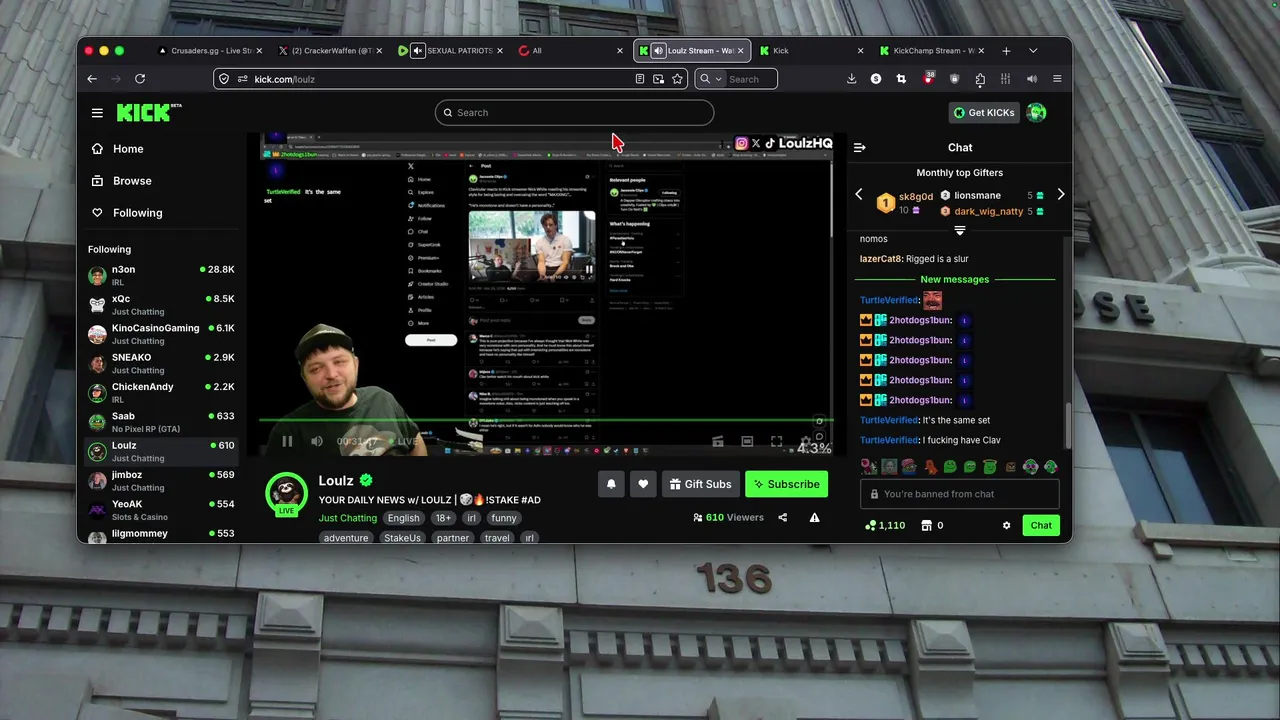Viewport: 1280px width, 720px height.
Task: Share the stream via share icon
Action: [x=783, y=518]
